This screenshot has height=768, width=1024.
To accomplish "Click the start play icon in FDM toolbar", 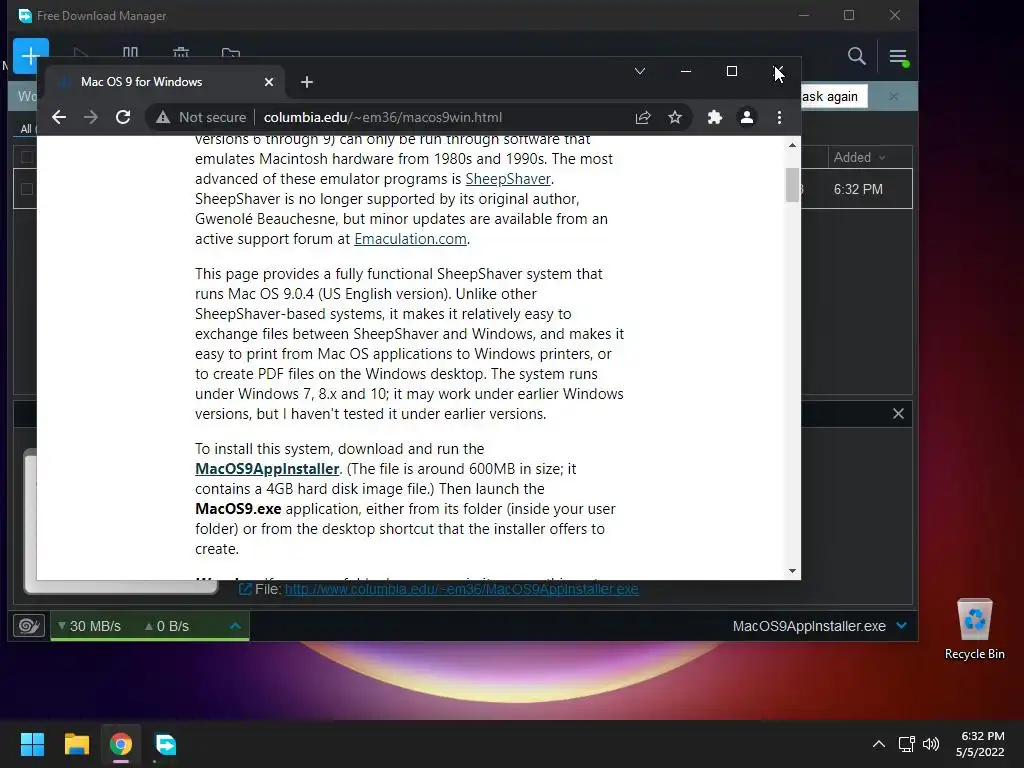I will click(81, 53).
